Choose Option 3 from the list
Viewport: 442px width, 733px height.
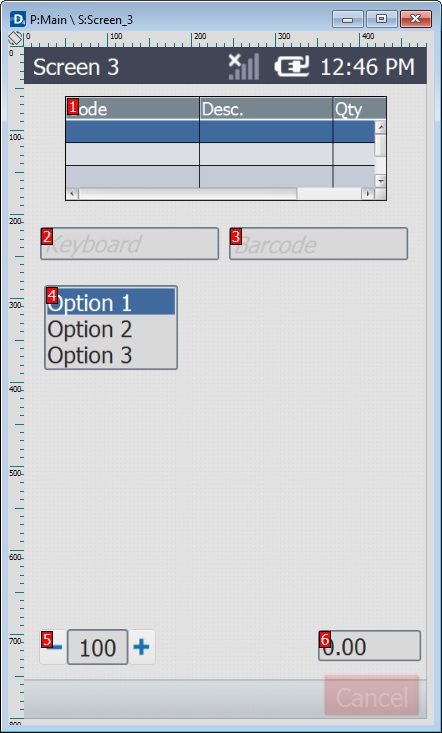(111, 355)
